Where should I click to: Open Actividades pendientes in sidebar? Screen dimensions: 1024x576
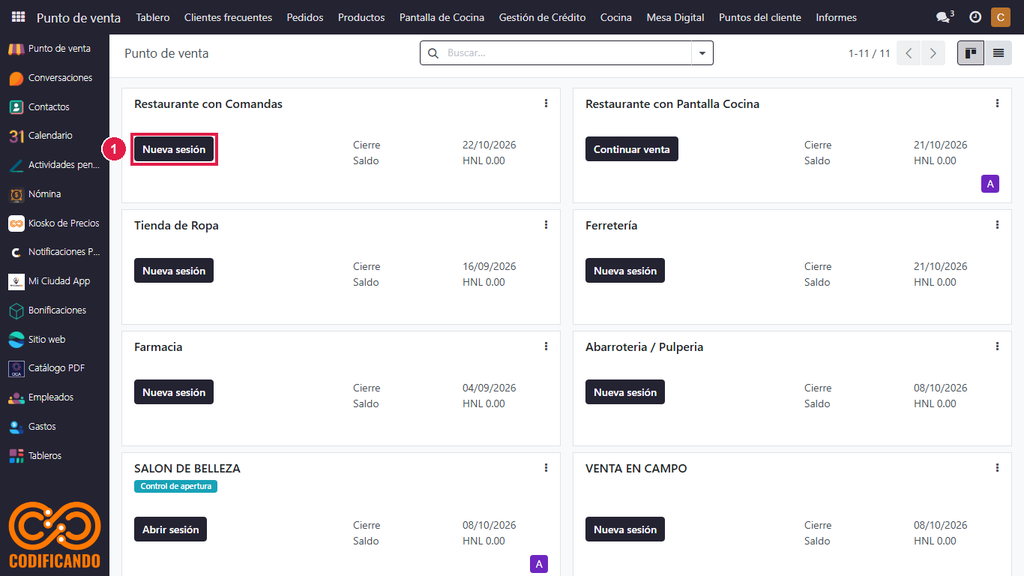(x=54, y=165)
